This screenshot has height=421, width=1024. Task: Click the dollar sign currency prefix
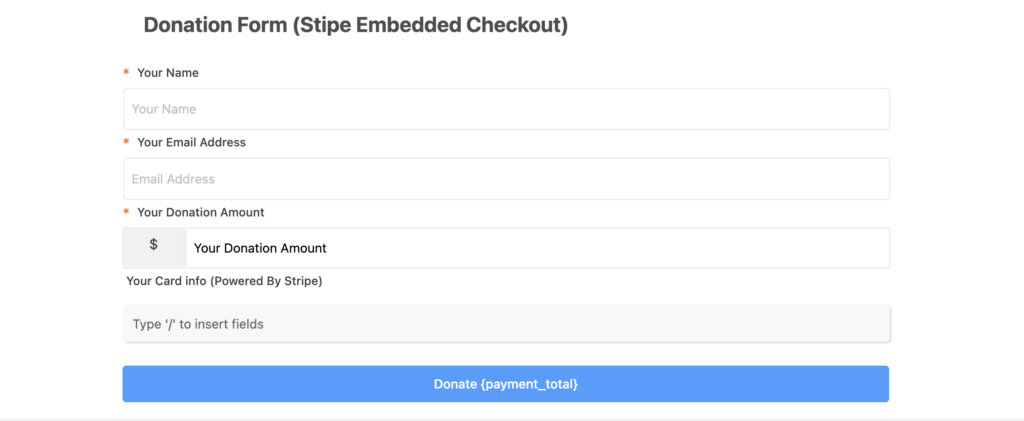(154, 245)
